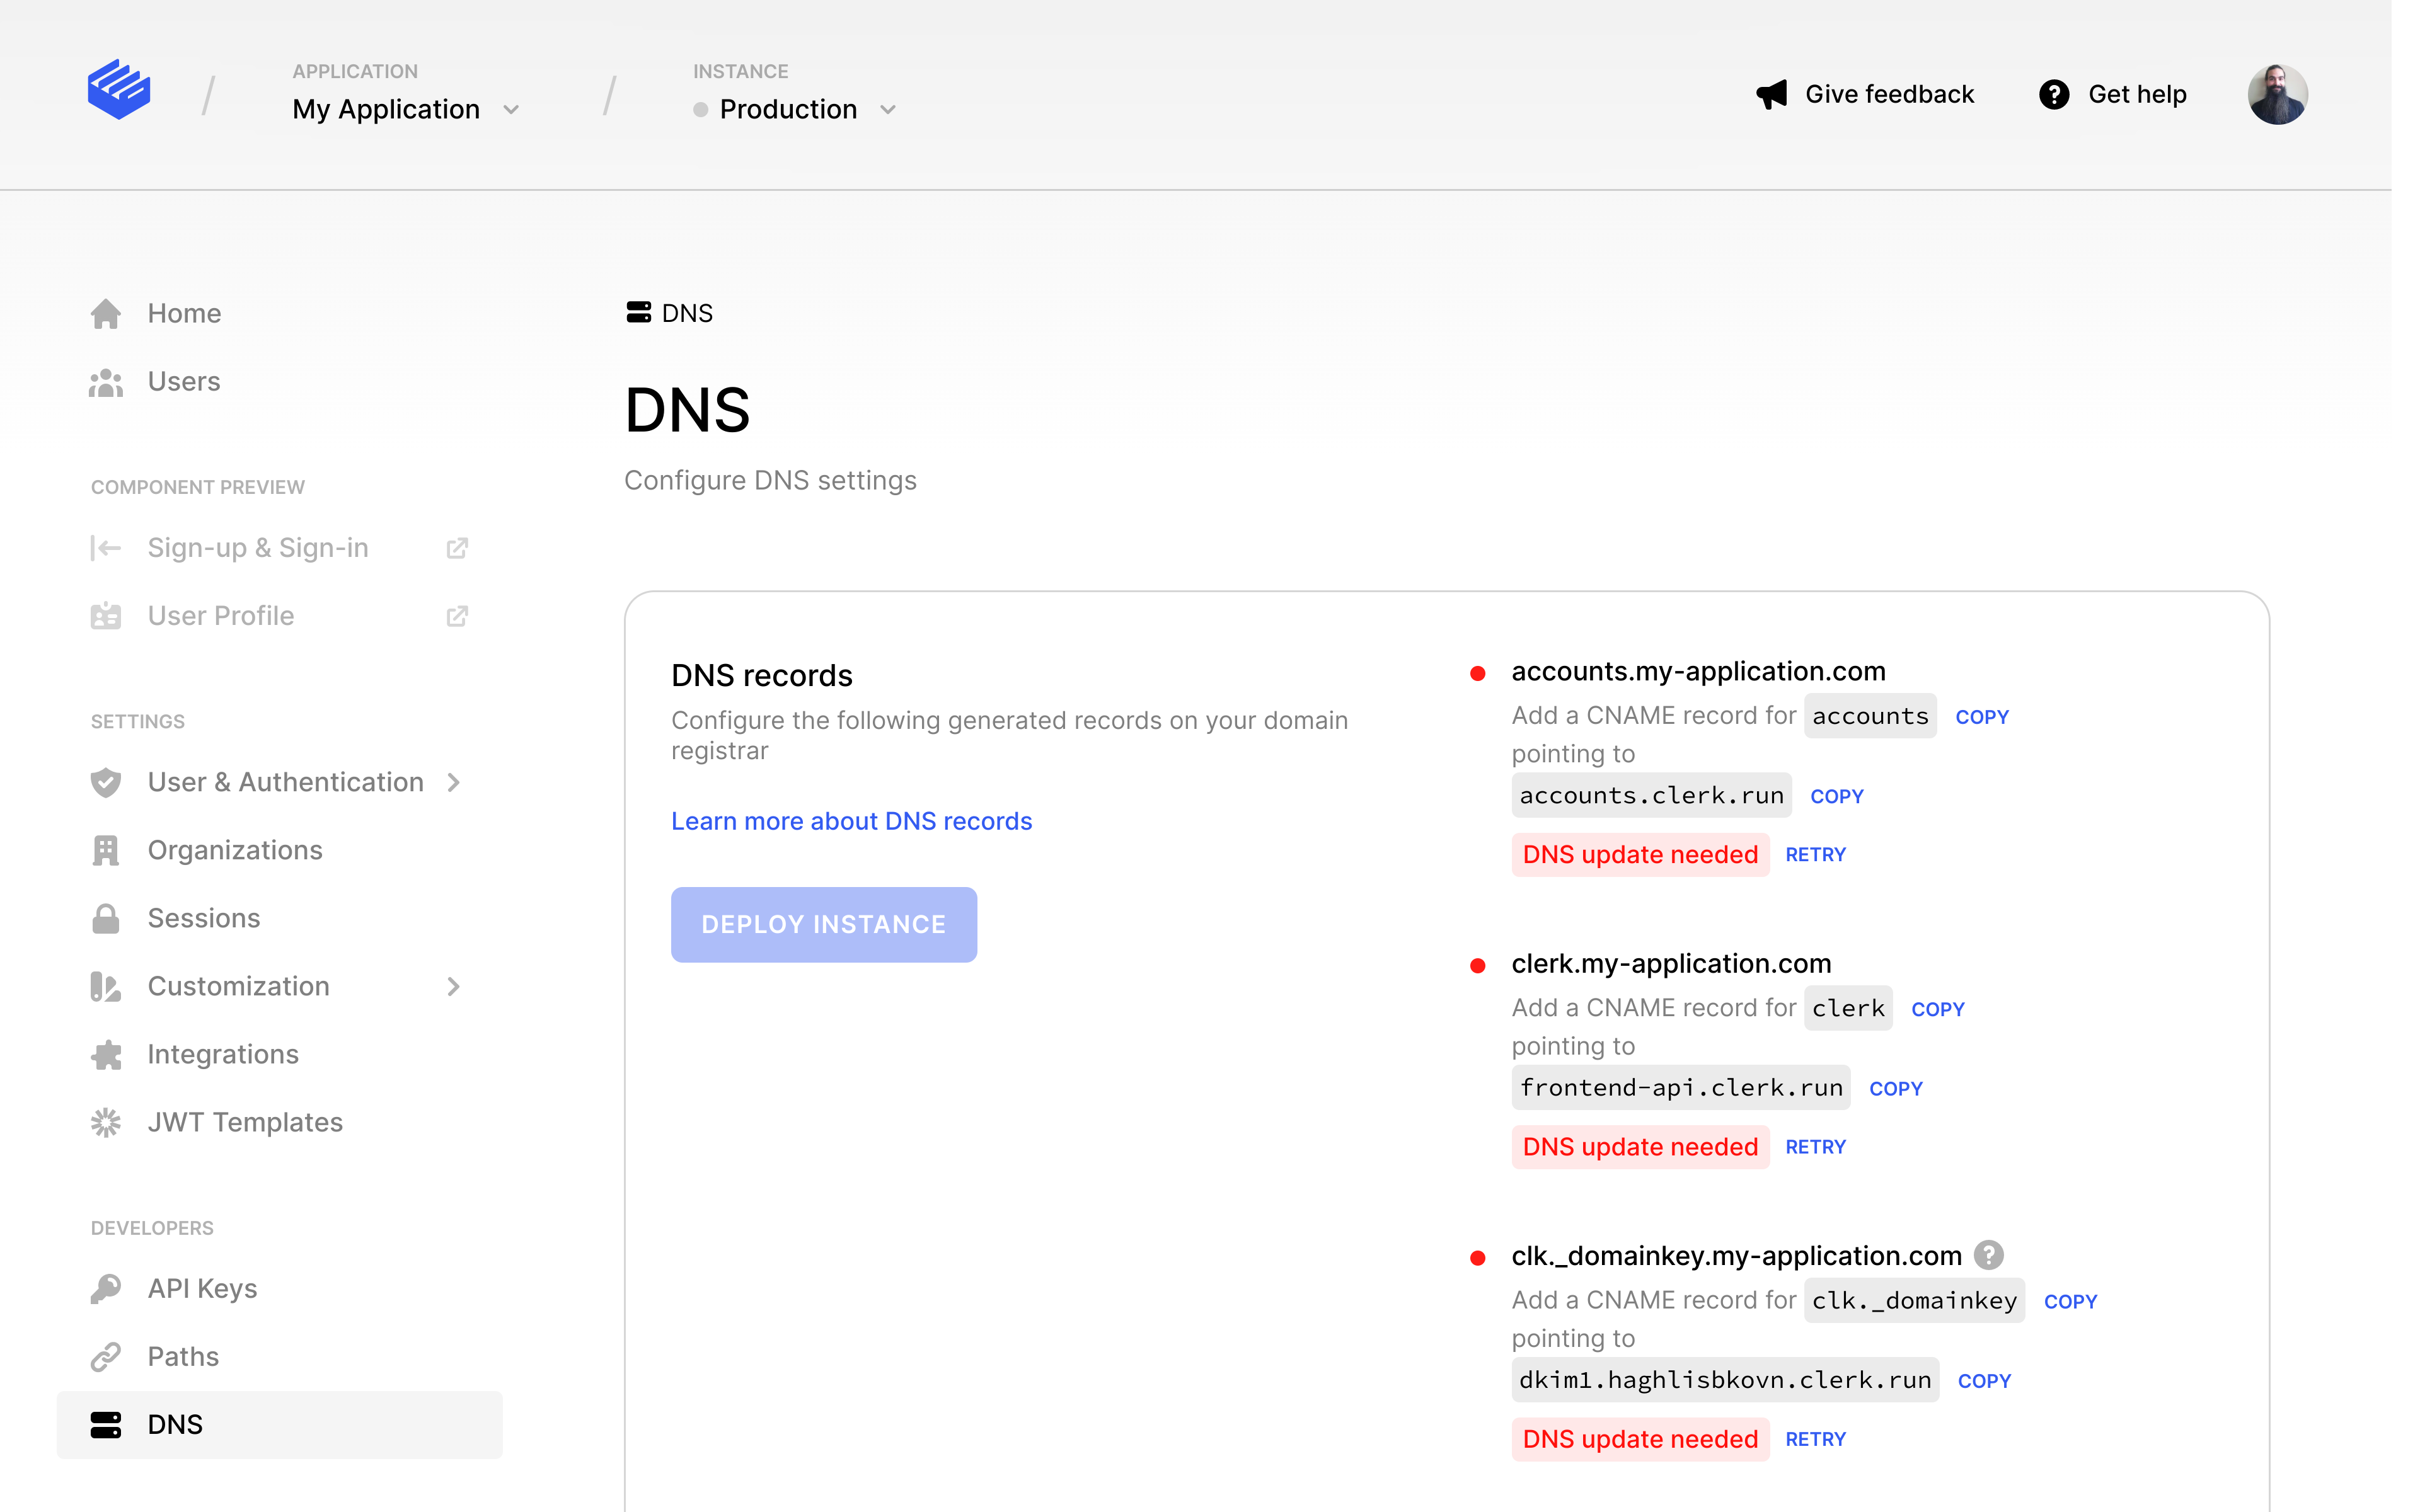Go to the Sessions settings page
The image size is (2420, 1512).
tap(203, 918)
